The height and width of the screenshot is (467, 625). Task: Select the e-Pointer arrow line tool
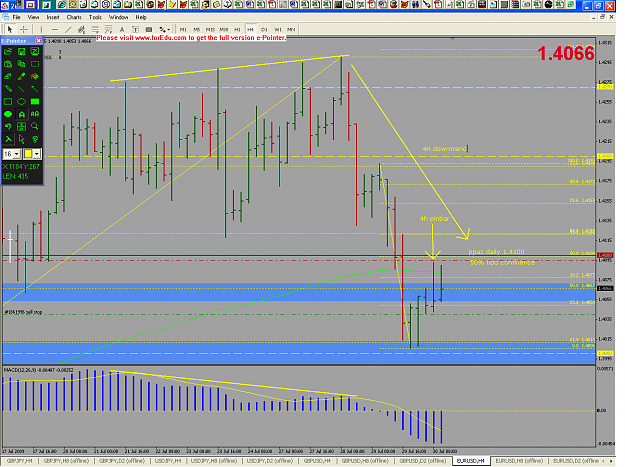coord(35,89)
